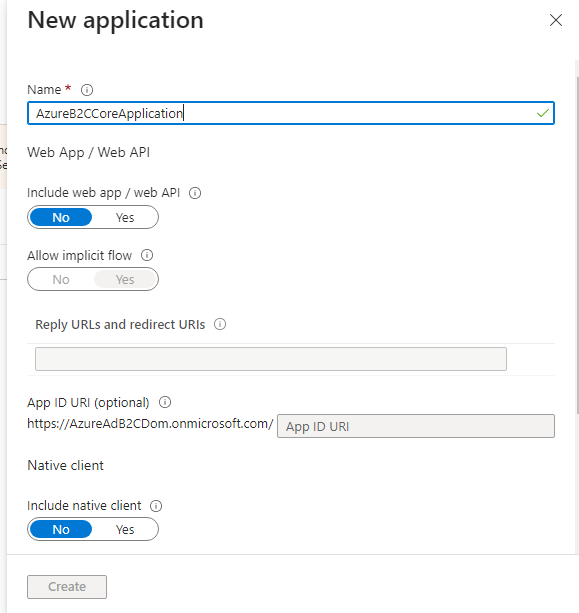Click info icon beside Reply URLs and redirect URIs
The width and height of the screenshot is (579, 613).
point(220,324)
